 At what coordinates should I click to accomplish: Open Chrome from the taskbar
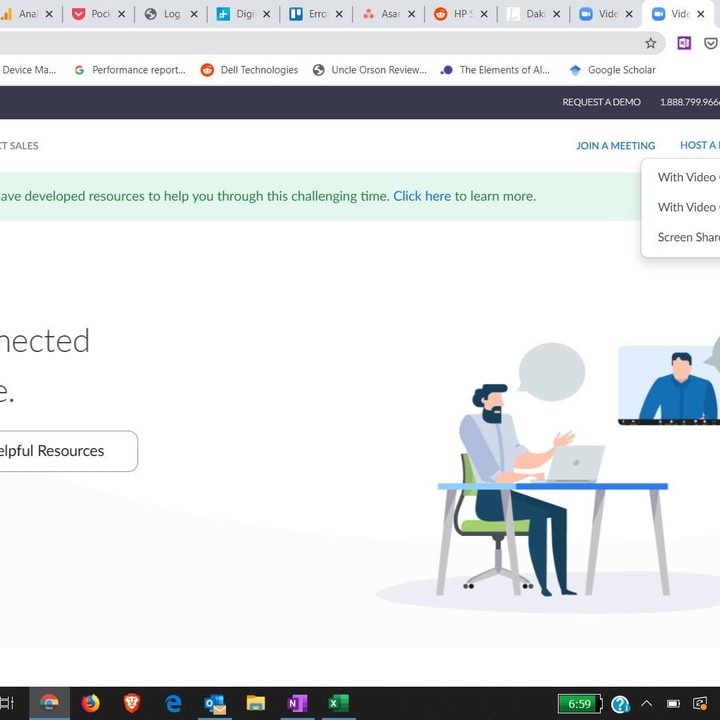tap(49, 703)
